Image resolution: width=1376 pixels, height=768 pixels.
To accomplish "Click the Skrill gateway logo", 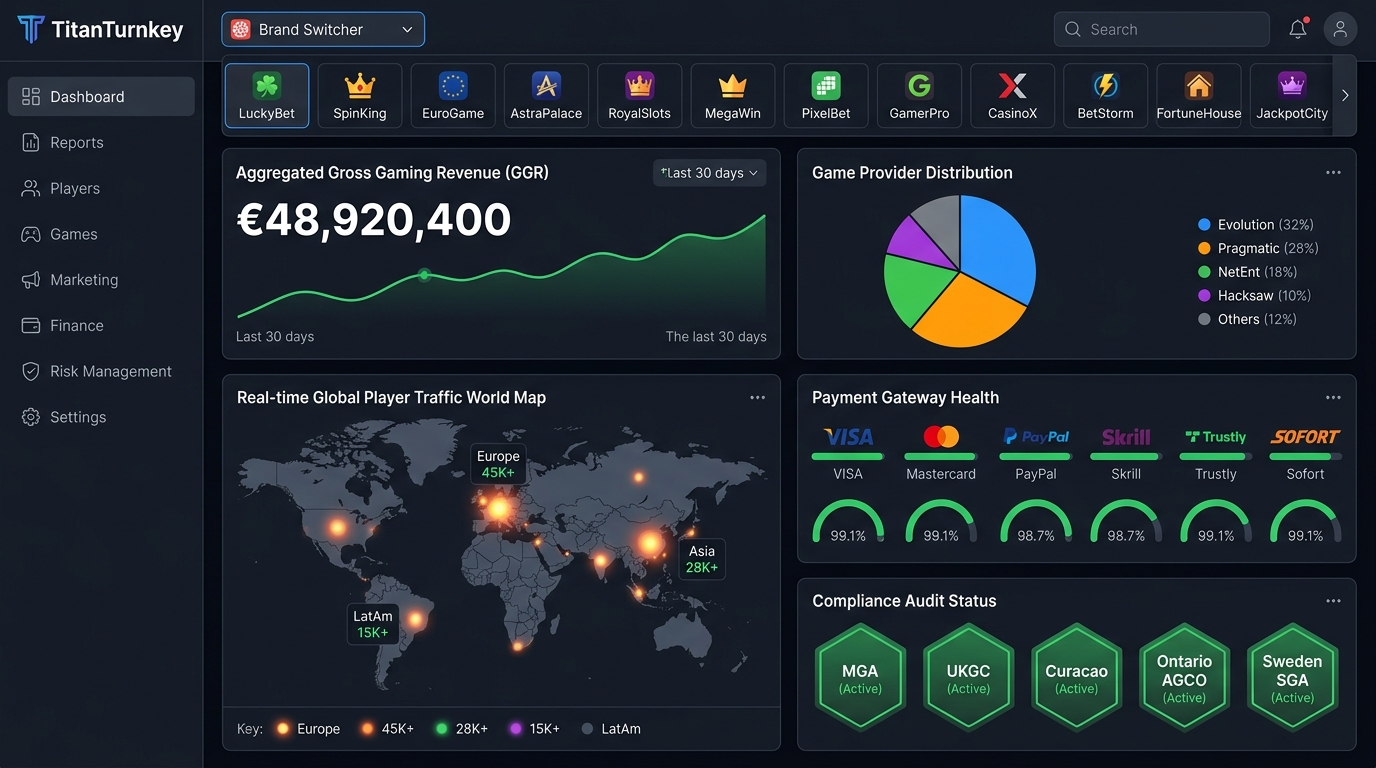I will coord(1126,437).
